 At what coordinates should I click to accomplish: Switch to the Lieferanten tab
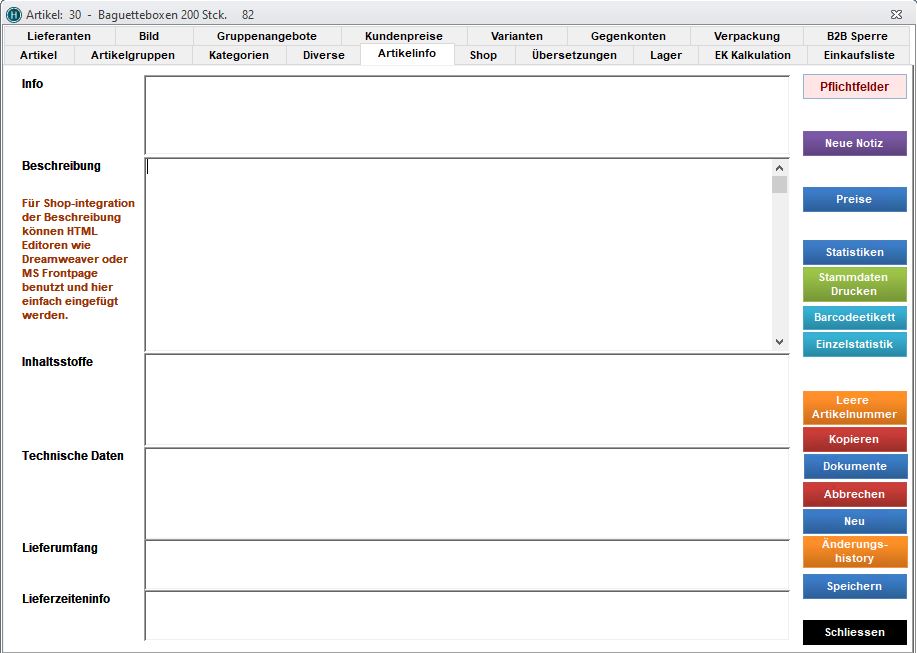(x=59, y=36)
